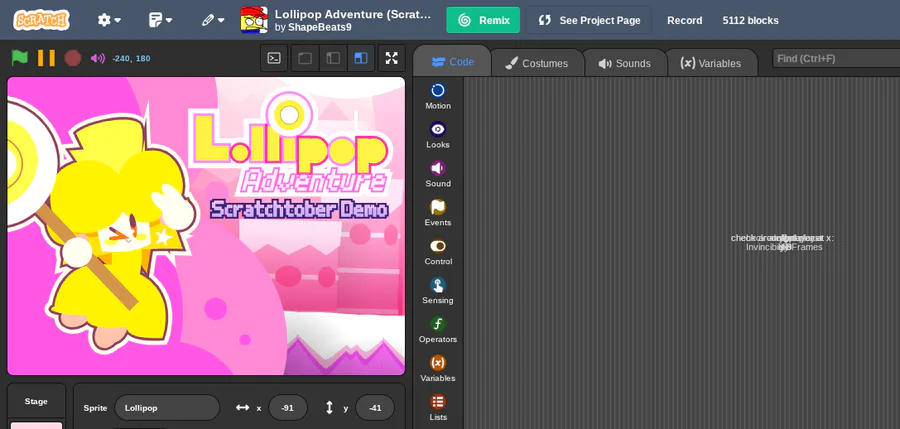Select the Lists block category

438,408
